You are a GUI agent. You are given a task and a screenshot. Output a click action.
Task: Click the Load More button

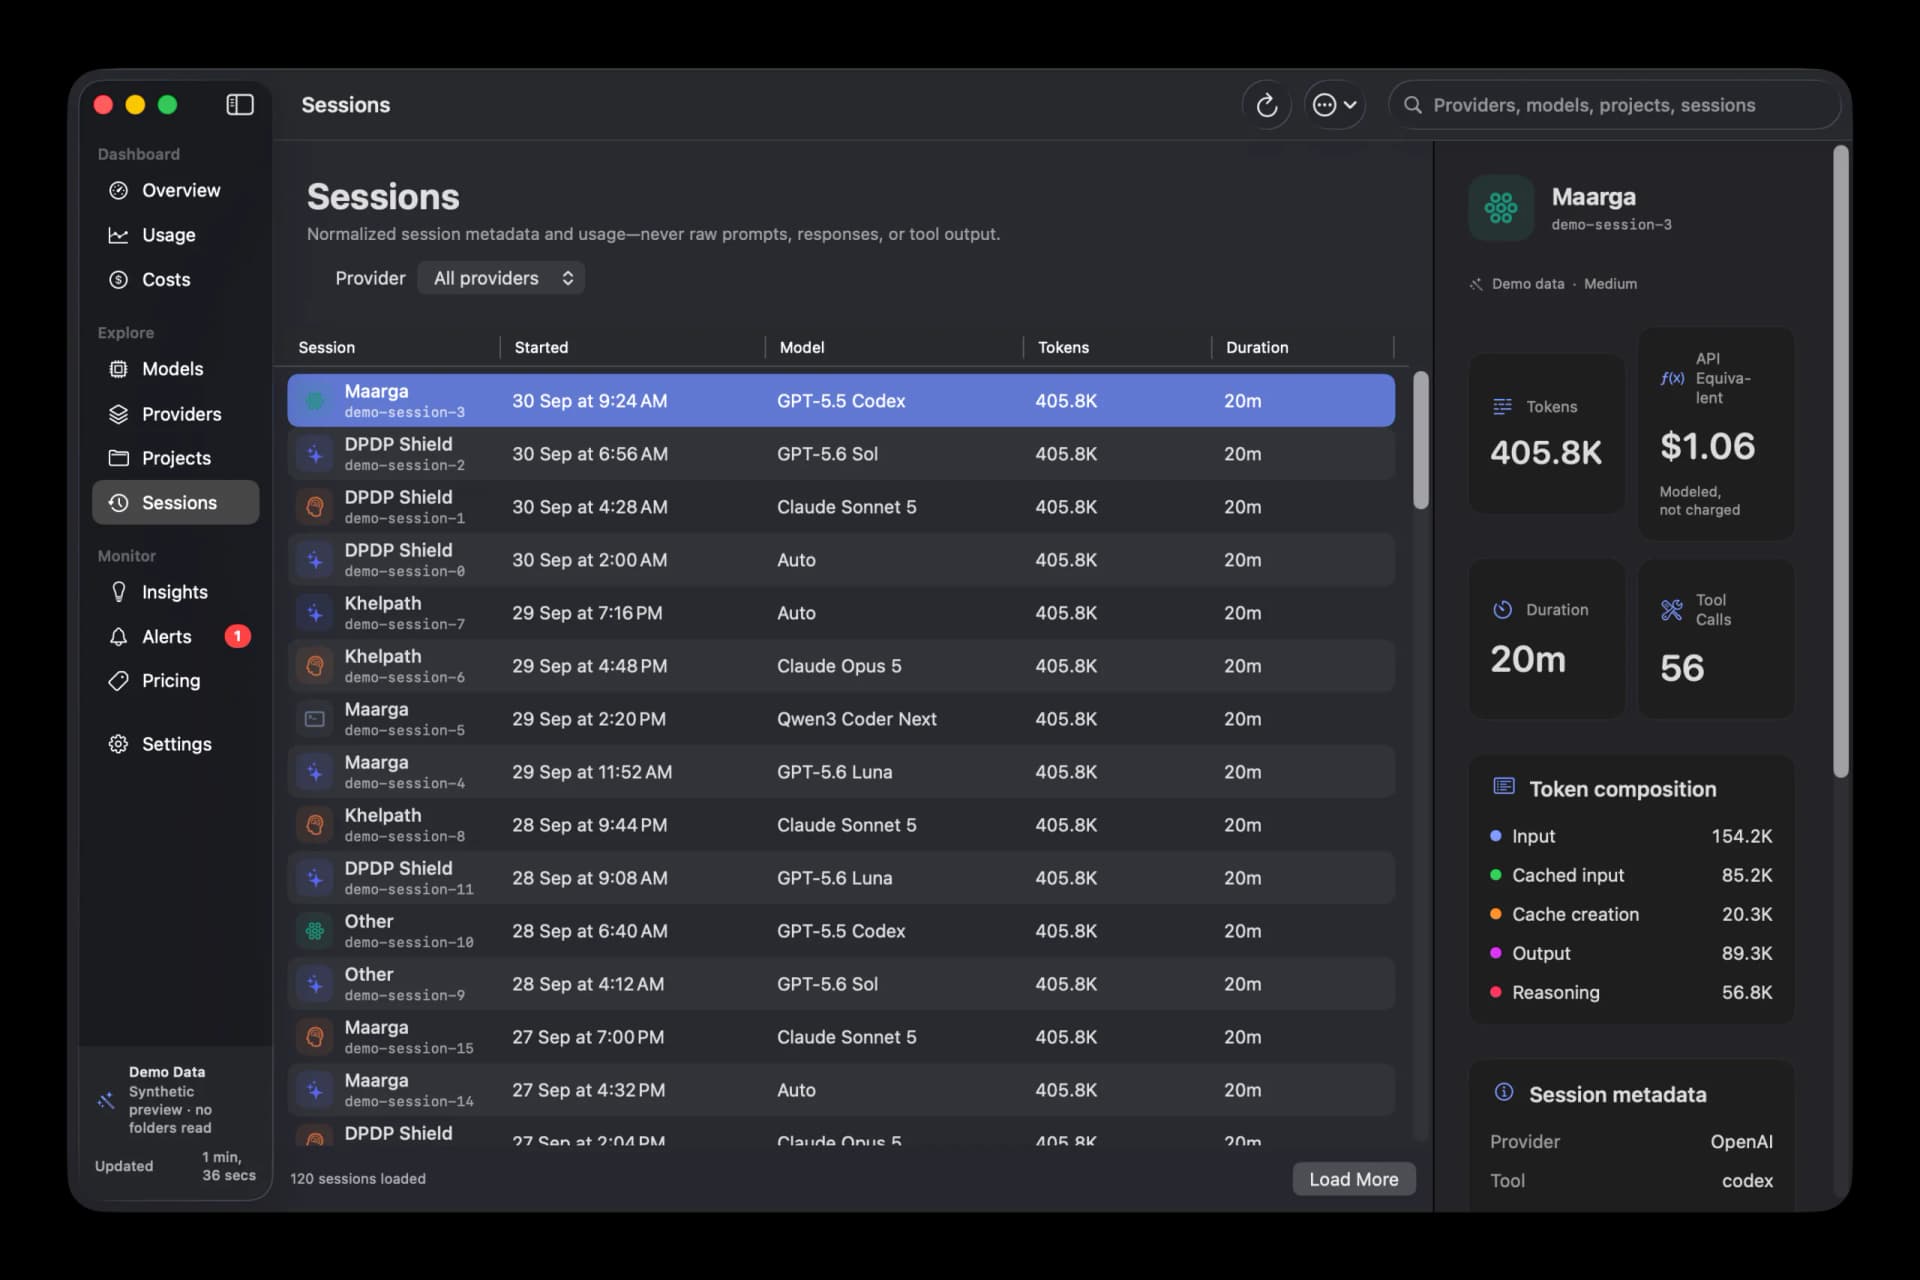tap(1354, 1179)
